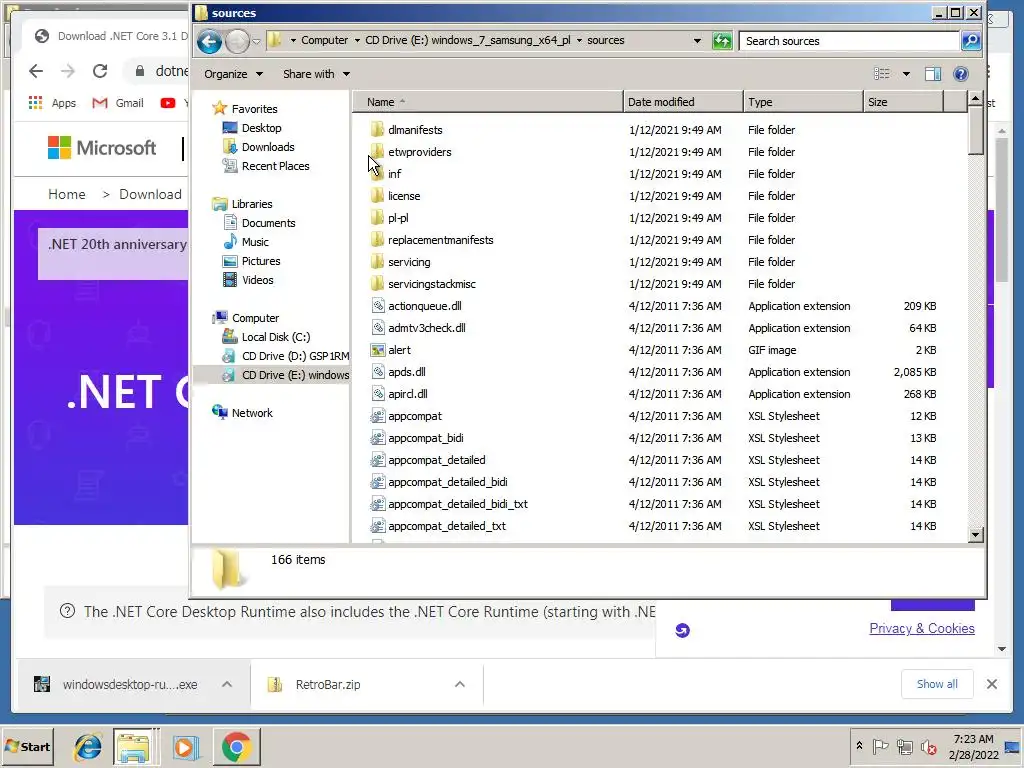
Task: Close the Chrome downloads bar
Action: coord(991,684)
